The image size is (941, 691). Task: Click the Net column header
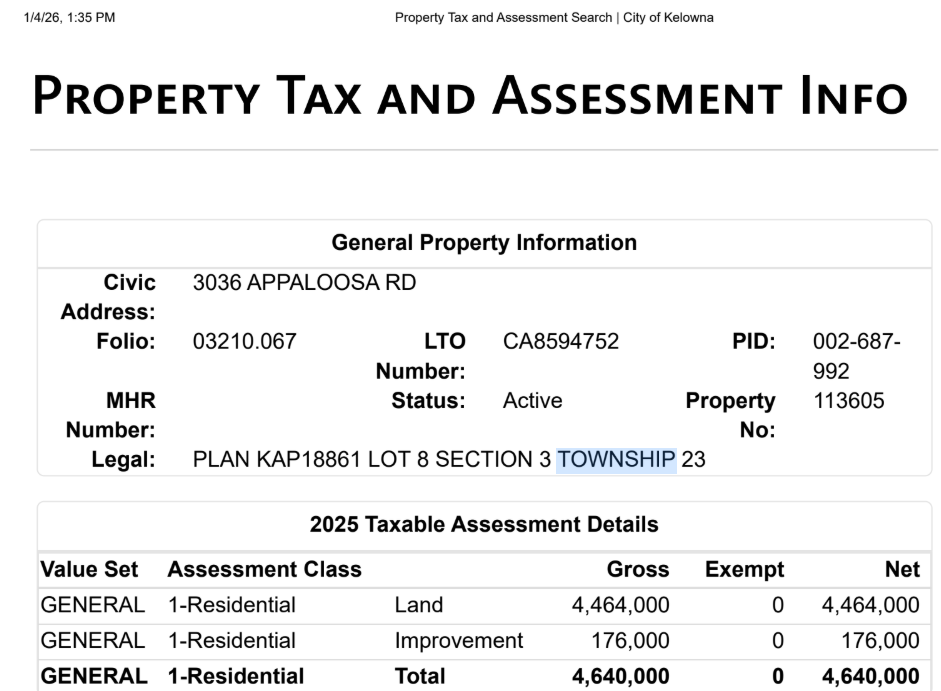point(902,570)
